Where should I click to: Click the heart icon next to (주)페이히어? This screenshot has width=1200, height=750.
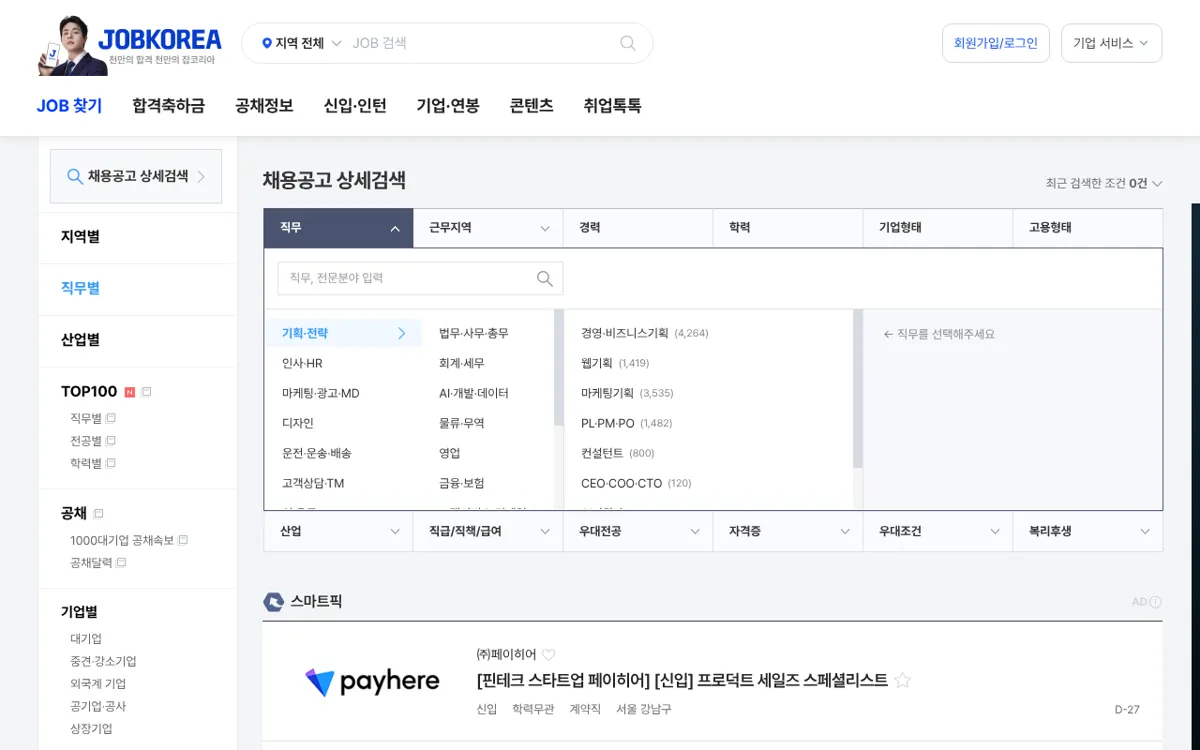pyautogui.click(x=548, y=654)
